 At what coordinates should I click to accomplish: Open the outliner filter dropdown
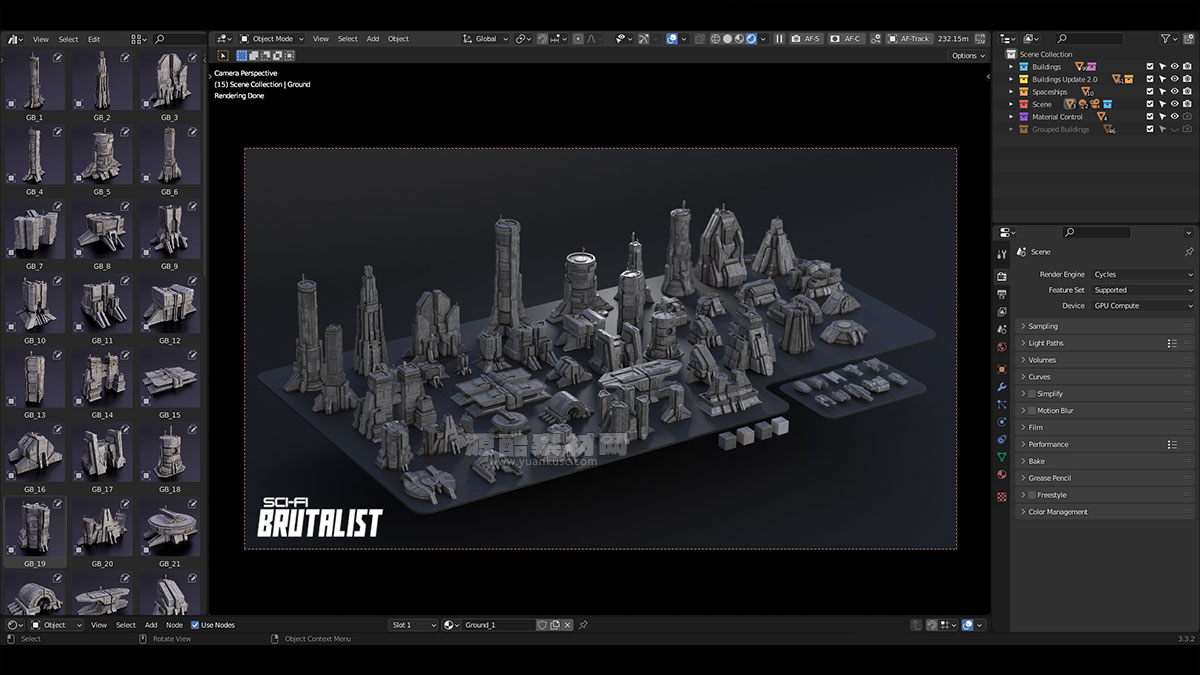click(1169, 38)
